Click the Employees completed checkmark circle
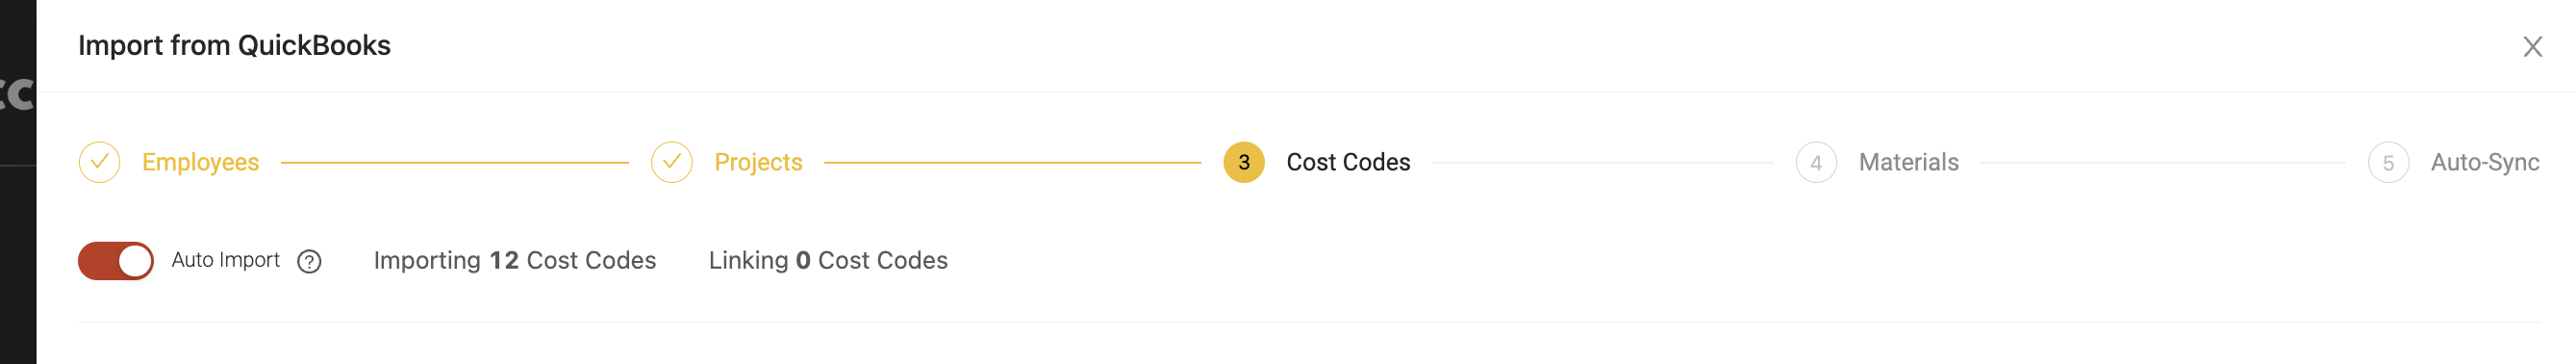Screen dimensions: 2576x364 [99, 162]
